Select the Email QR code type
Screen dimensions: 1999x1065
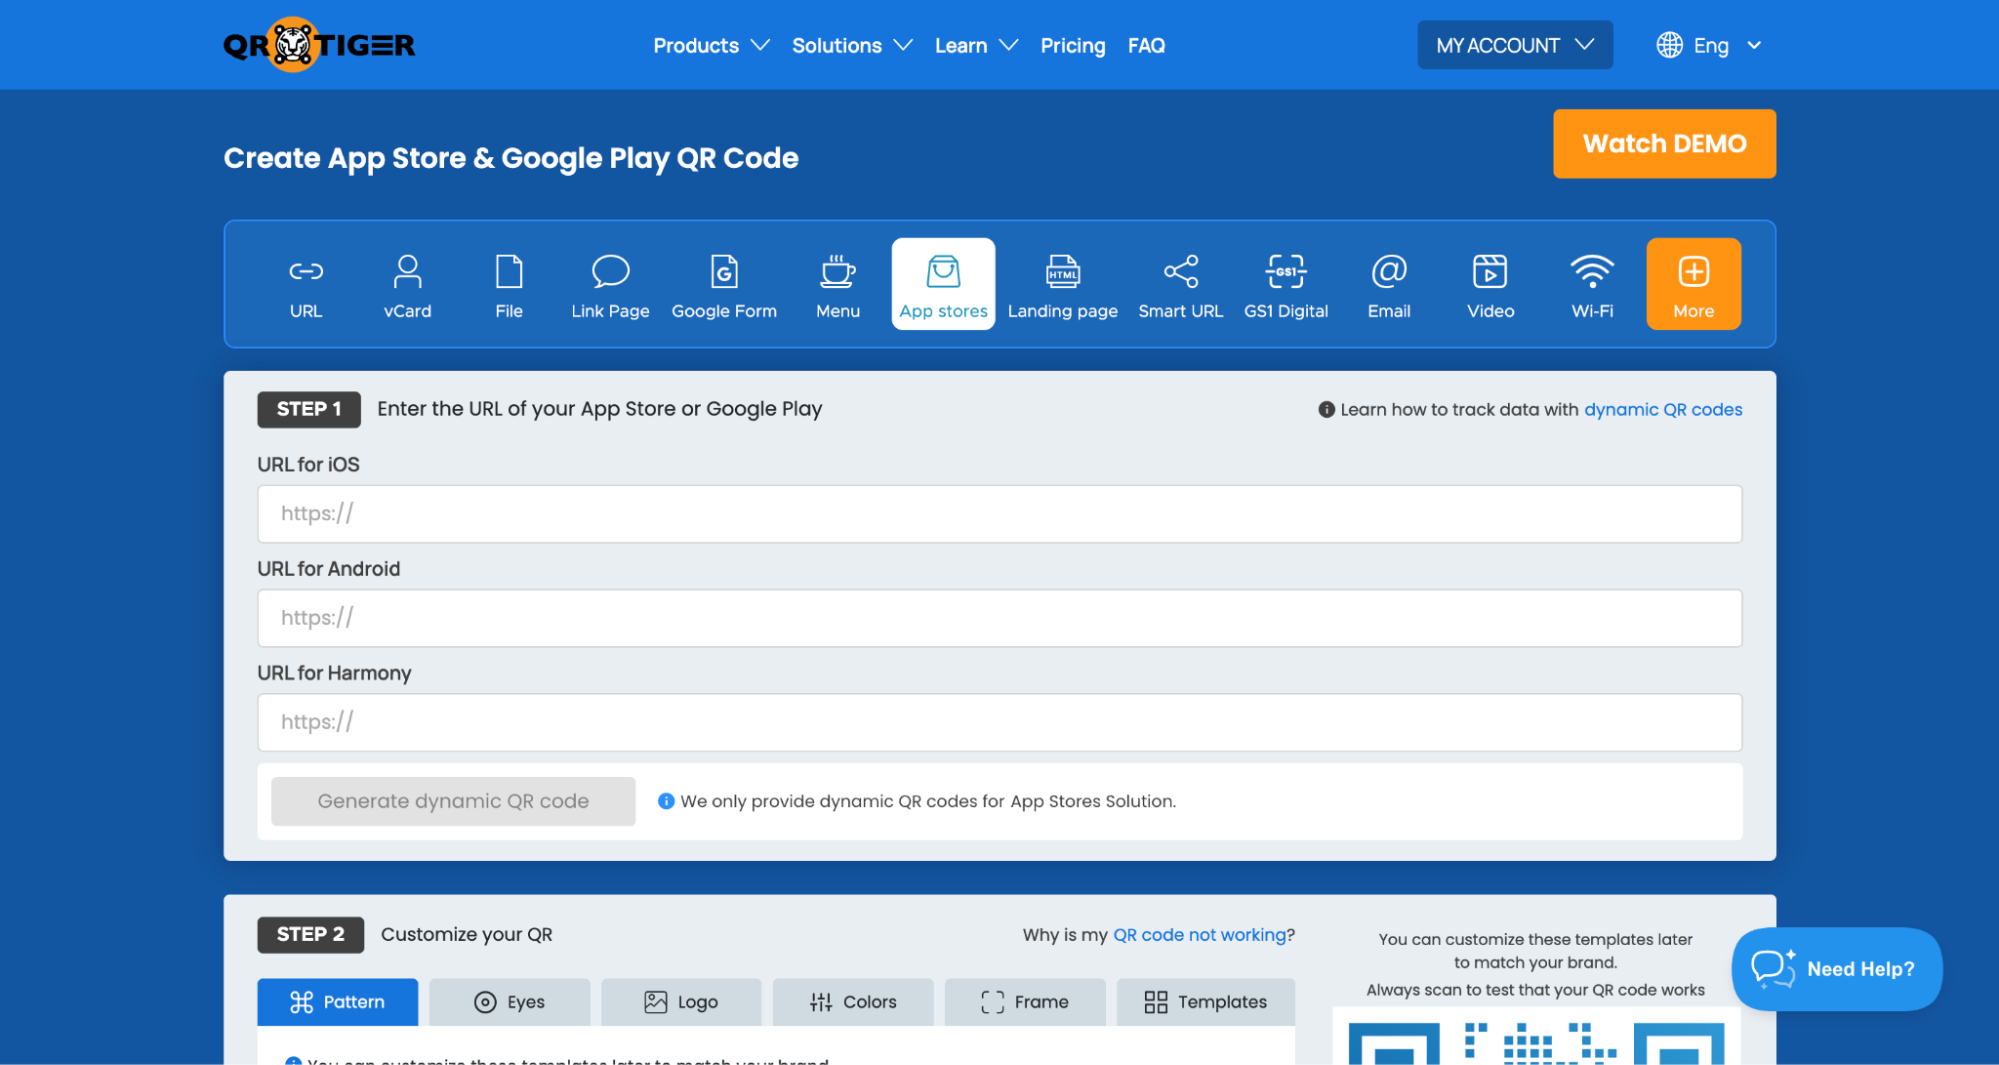point(1389,285)
